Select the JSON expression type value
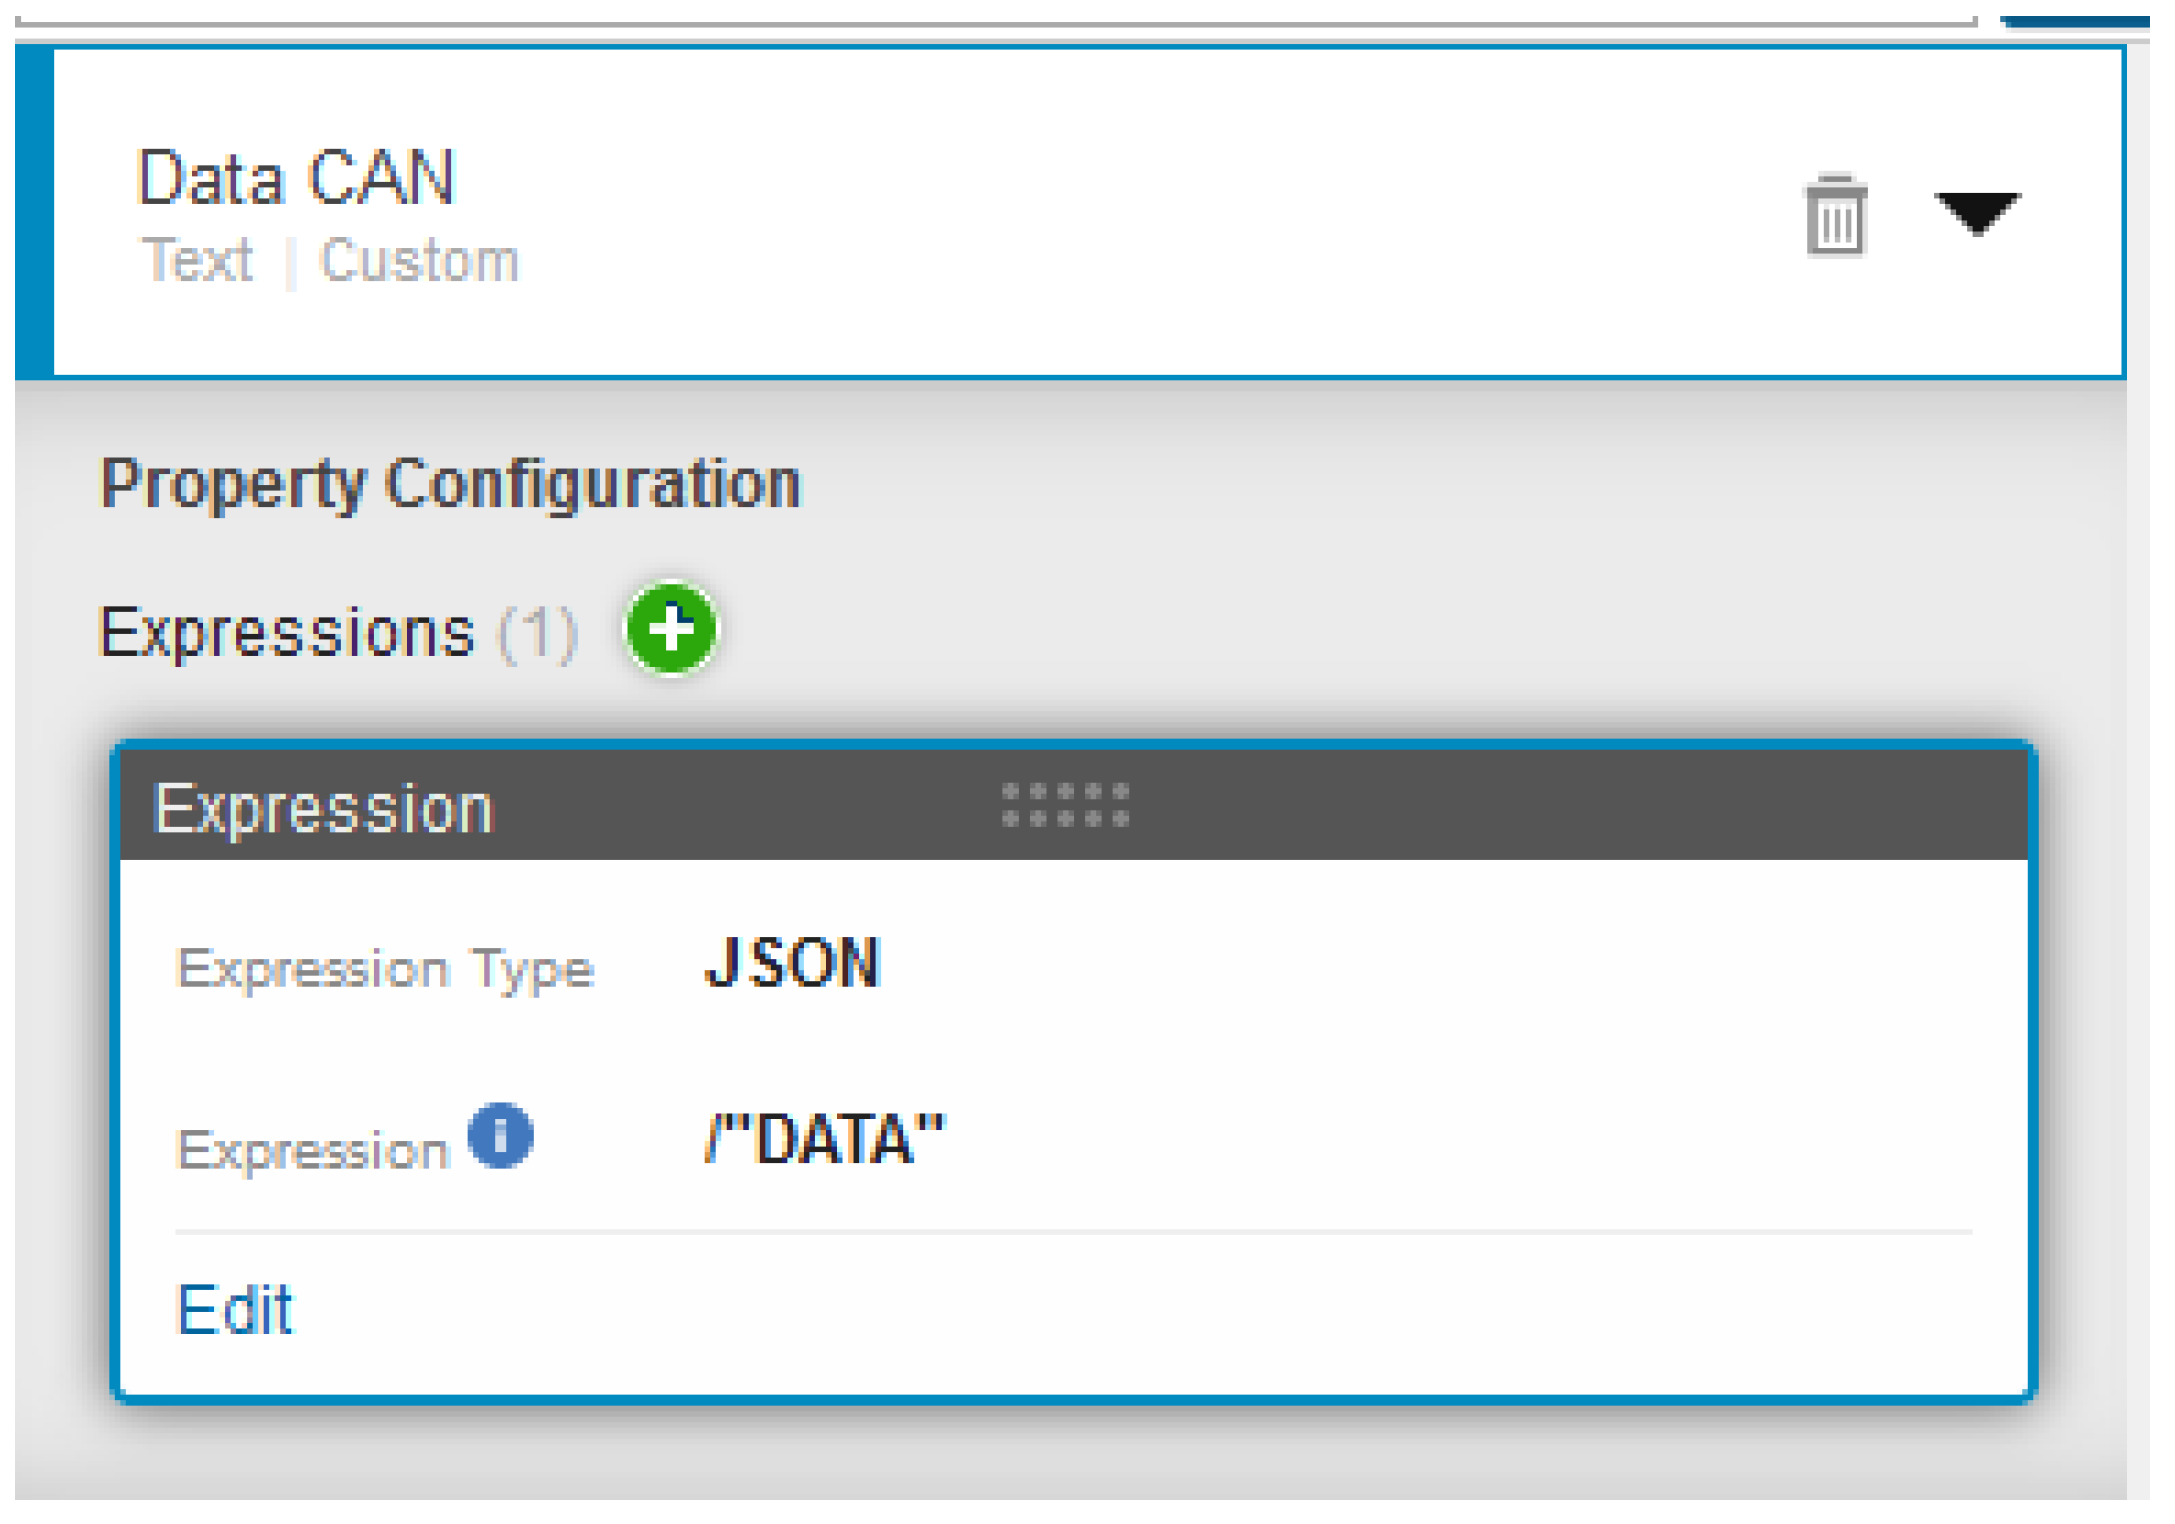Image resolution: width=2175 pixels, height=1524 pixels. point(792,964)
